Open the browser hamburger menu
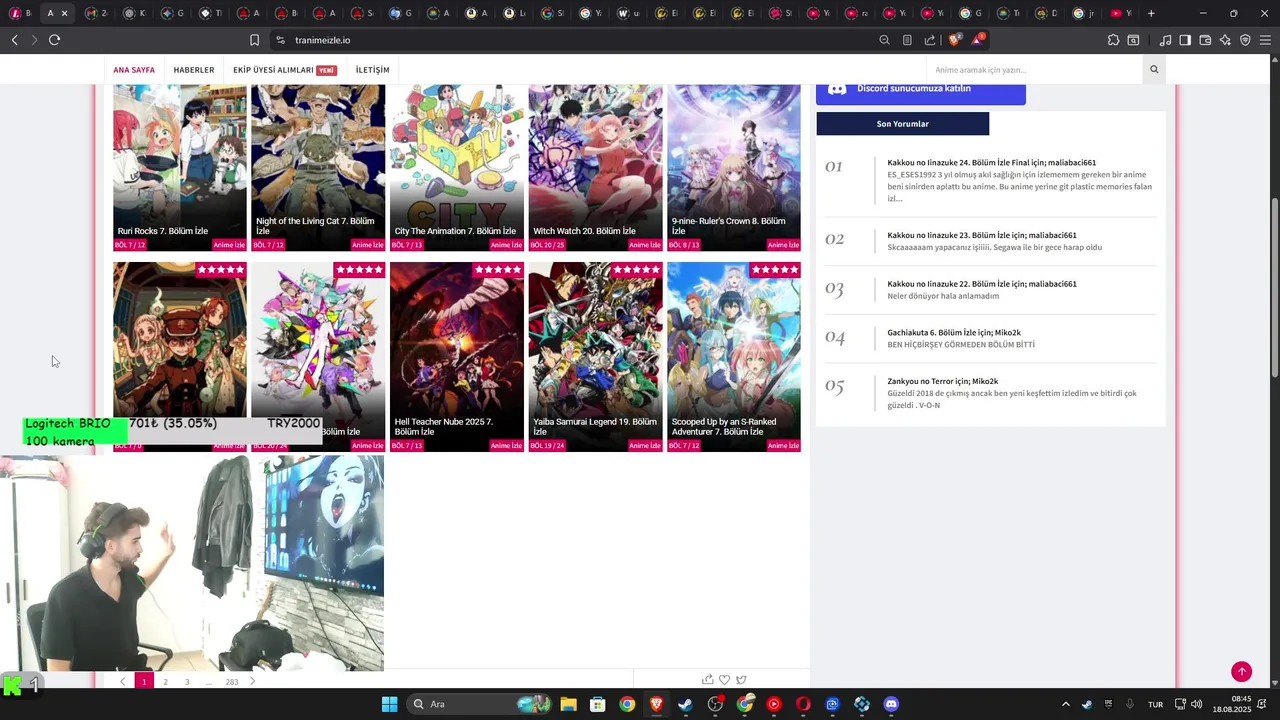Screen dimensions: 1280x720 (x=1265, y=40)
